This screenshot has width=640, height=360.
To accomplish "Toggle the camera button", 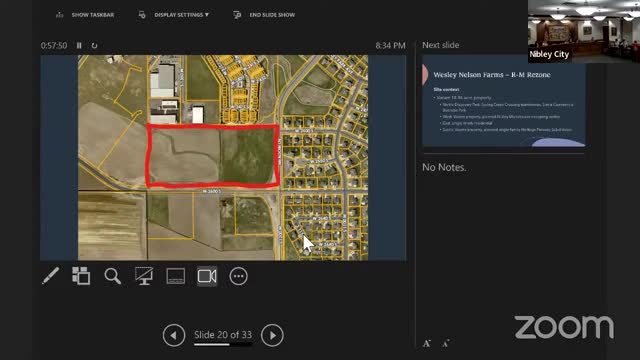I will pos(207,276).
